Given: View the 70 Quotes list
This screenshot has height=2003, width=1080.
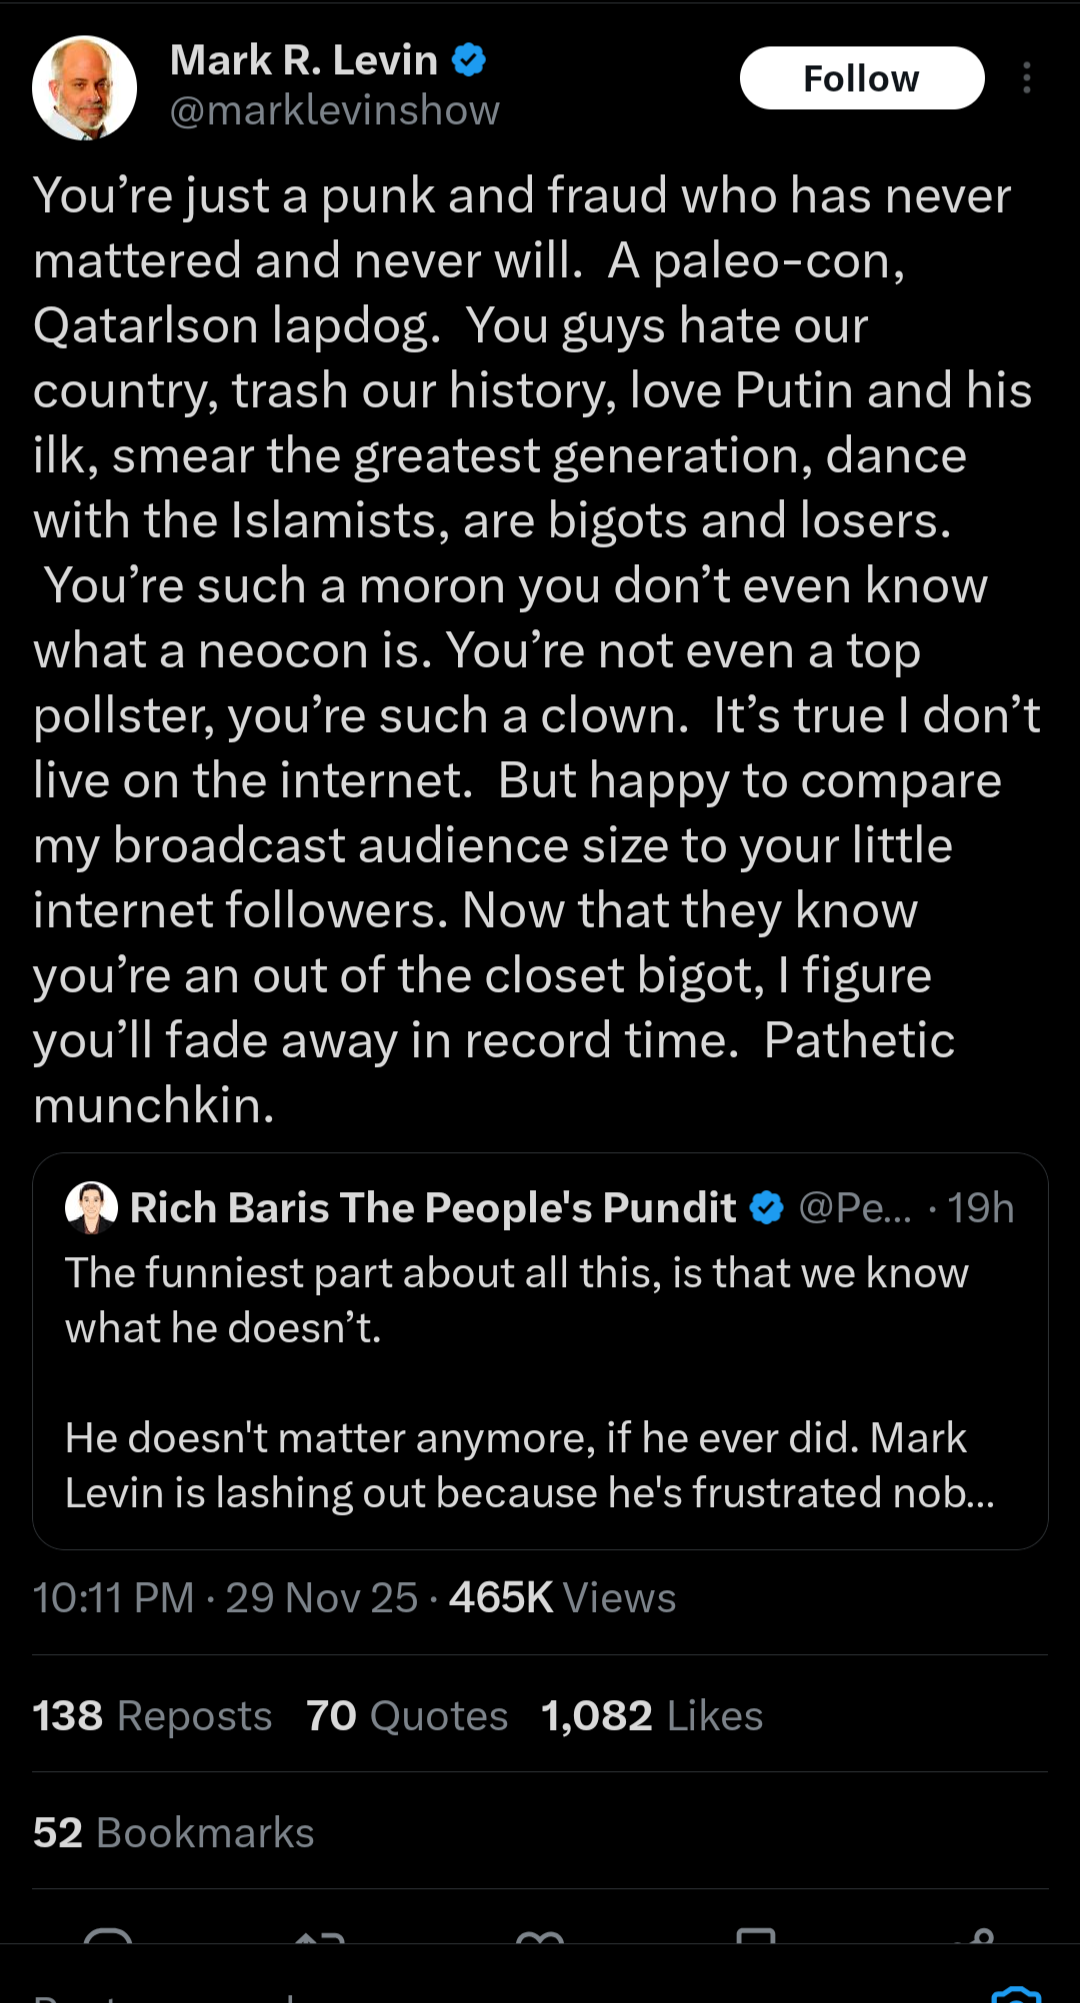Looking at the screenshot, I should 407,1716.
